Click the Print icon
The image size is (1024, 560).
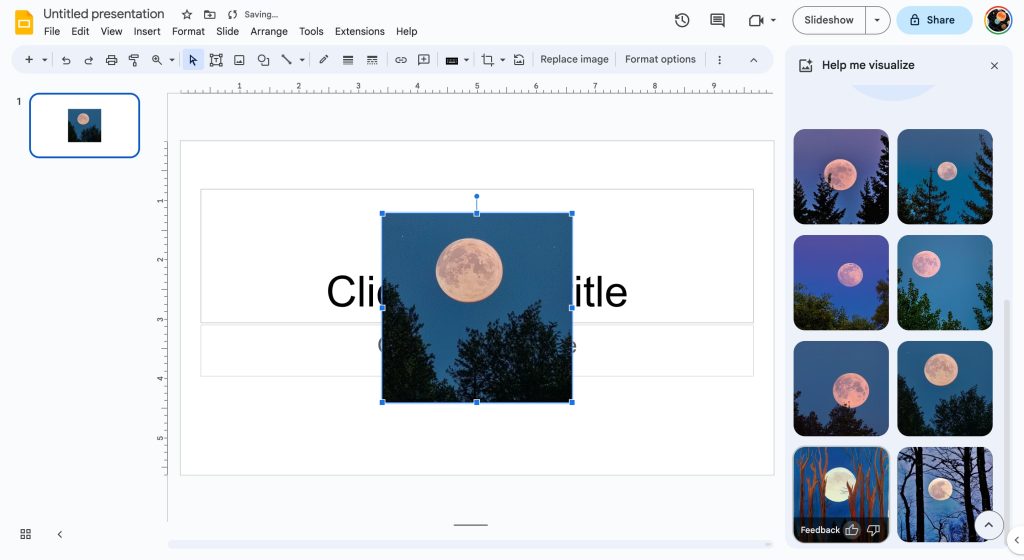point(111,60)
